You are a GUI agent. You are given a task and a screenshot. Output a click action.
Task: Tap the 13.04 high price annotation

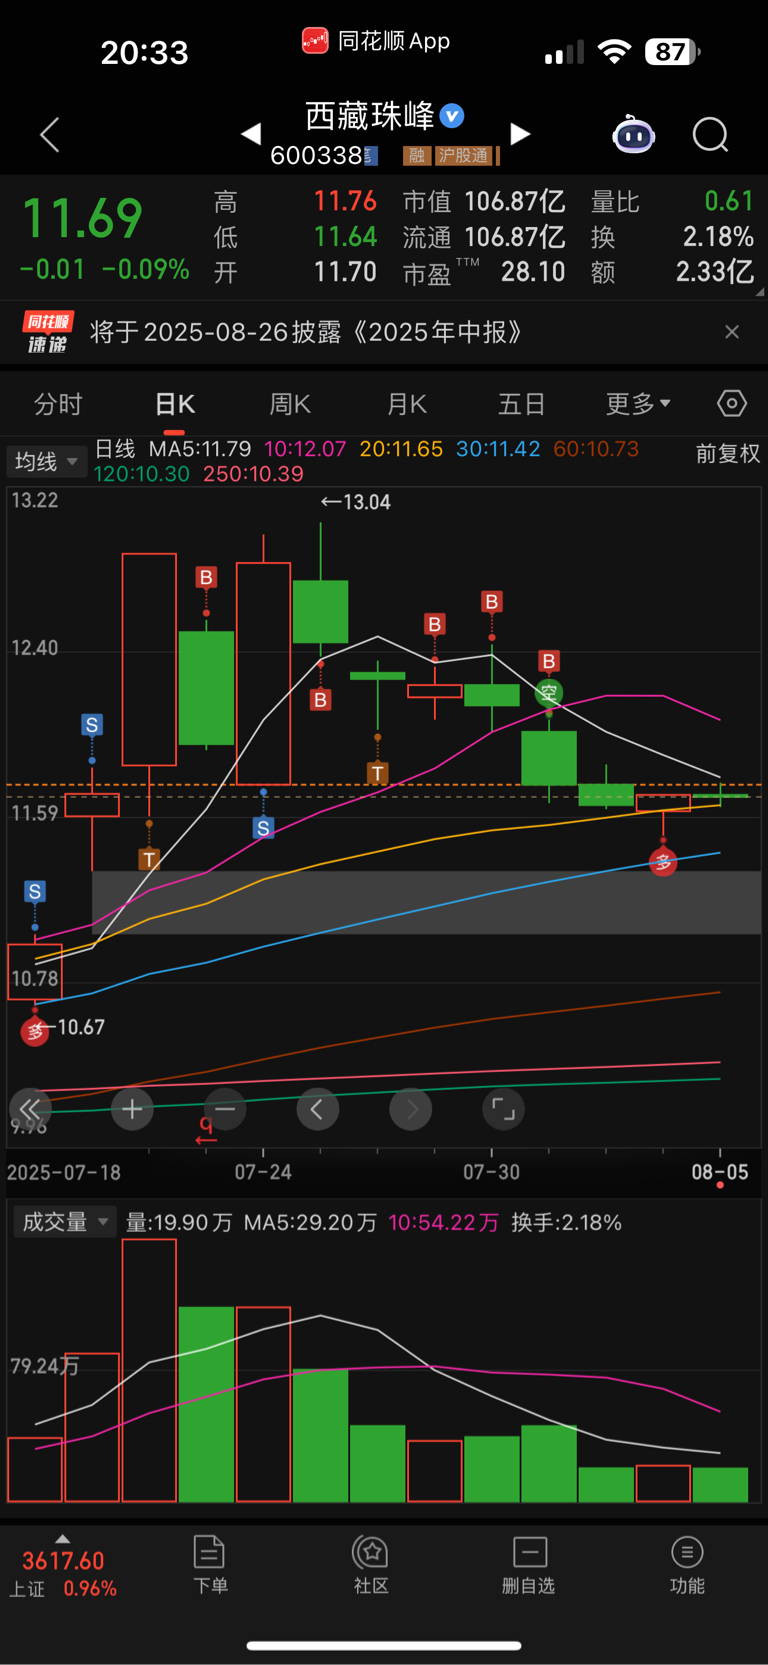pyautogui.click(x=356, y=502)
